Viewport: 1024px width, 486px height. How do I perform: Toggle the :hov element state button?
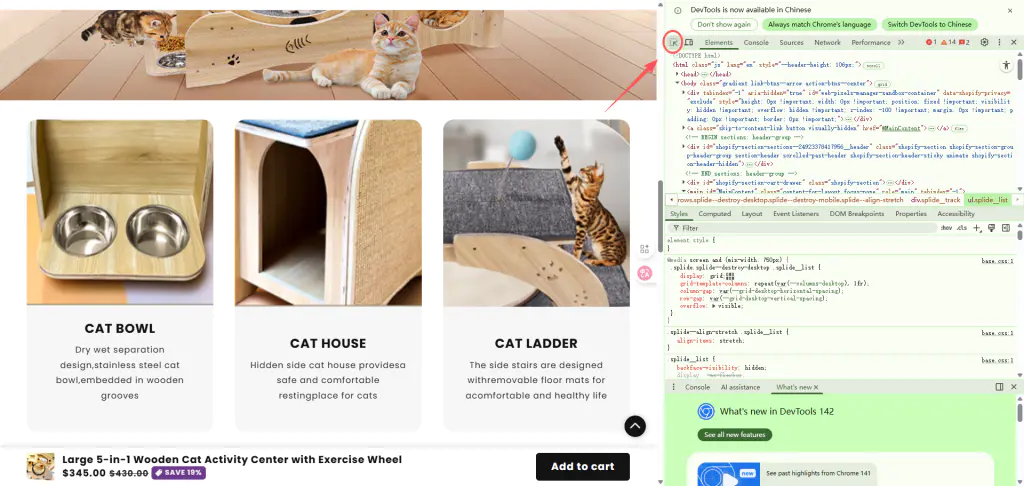[x=946, y=228]
